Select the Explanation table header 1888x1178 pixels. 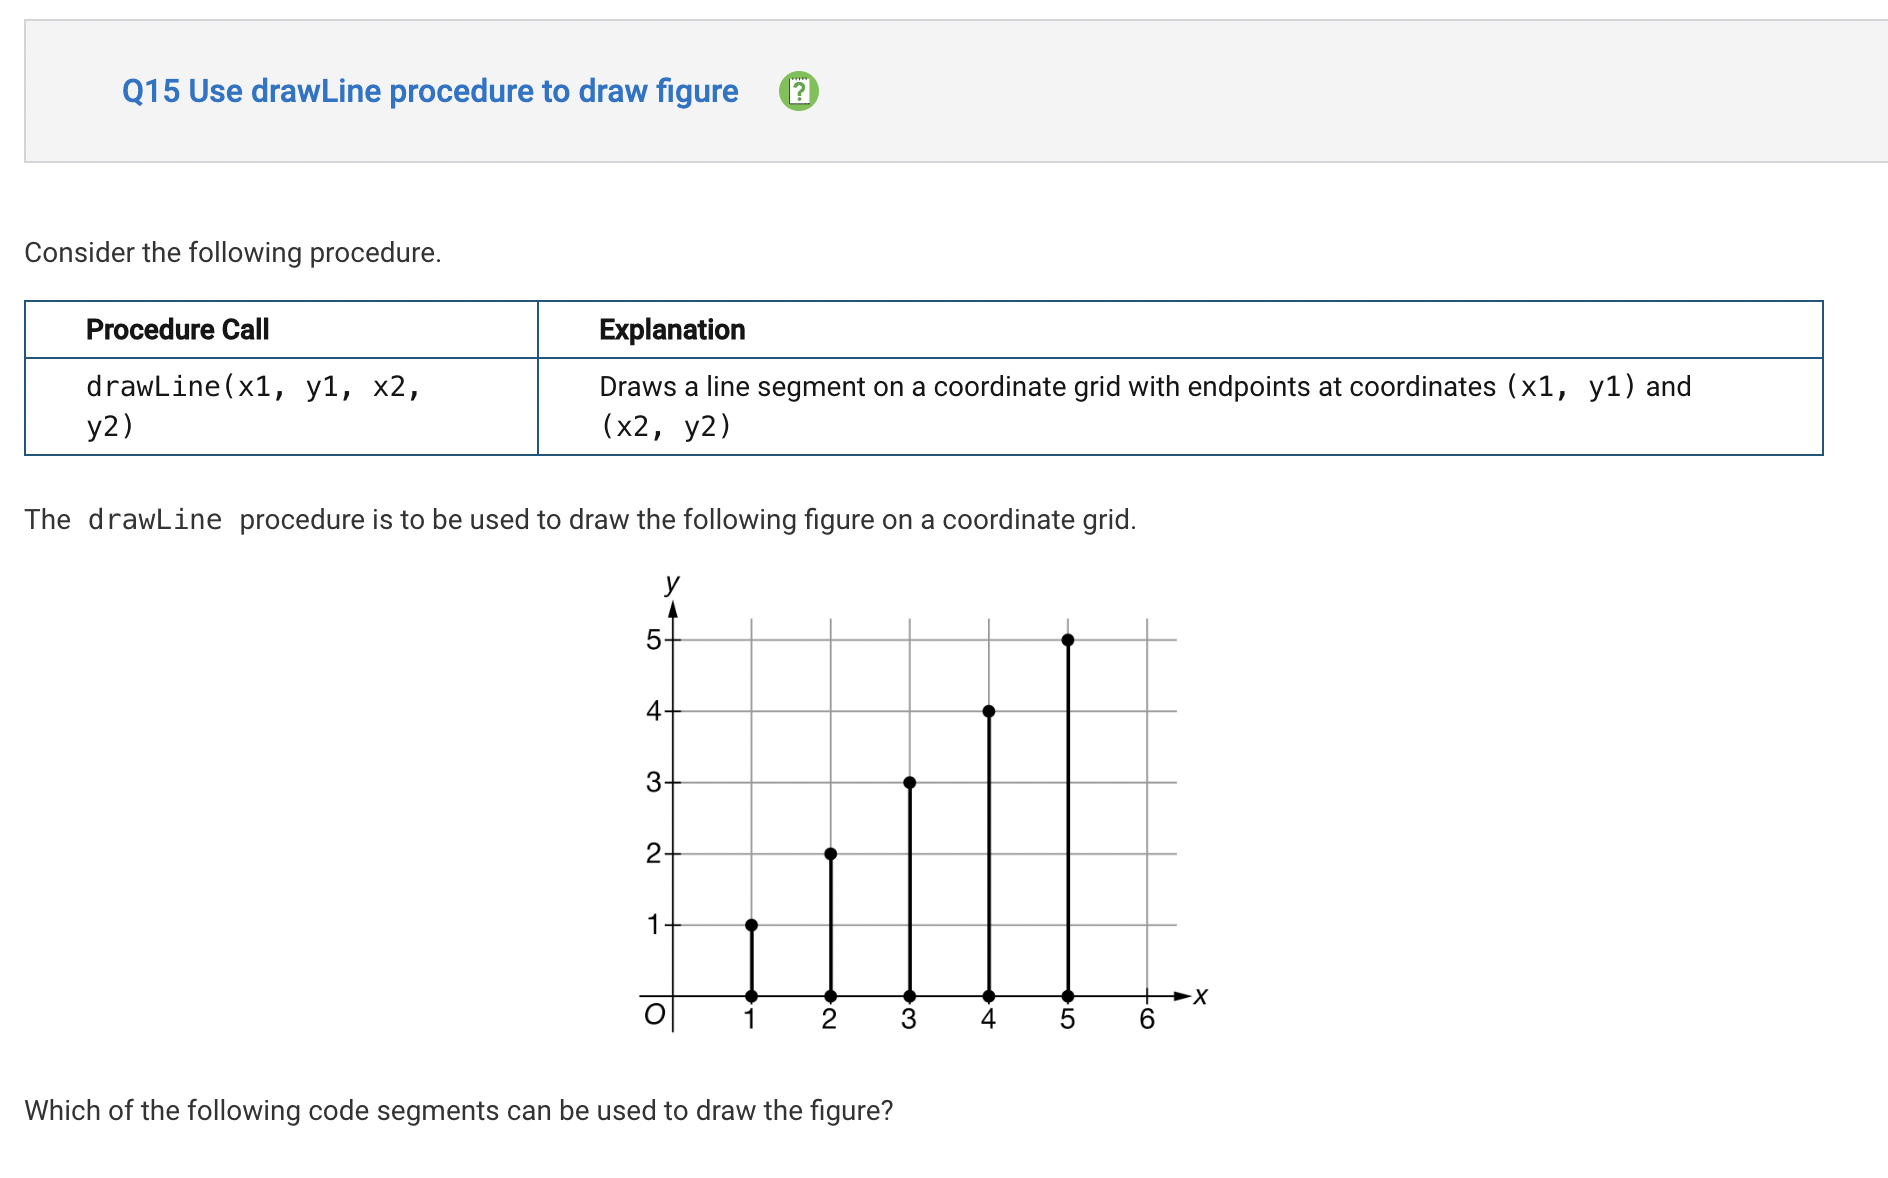[x=672, y=329]
